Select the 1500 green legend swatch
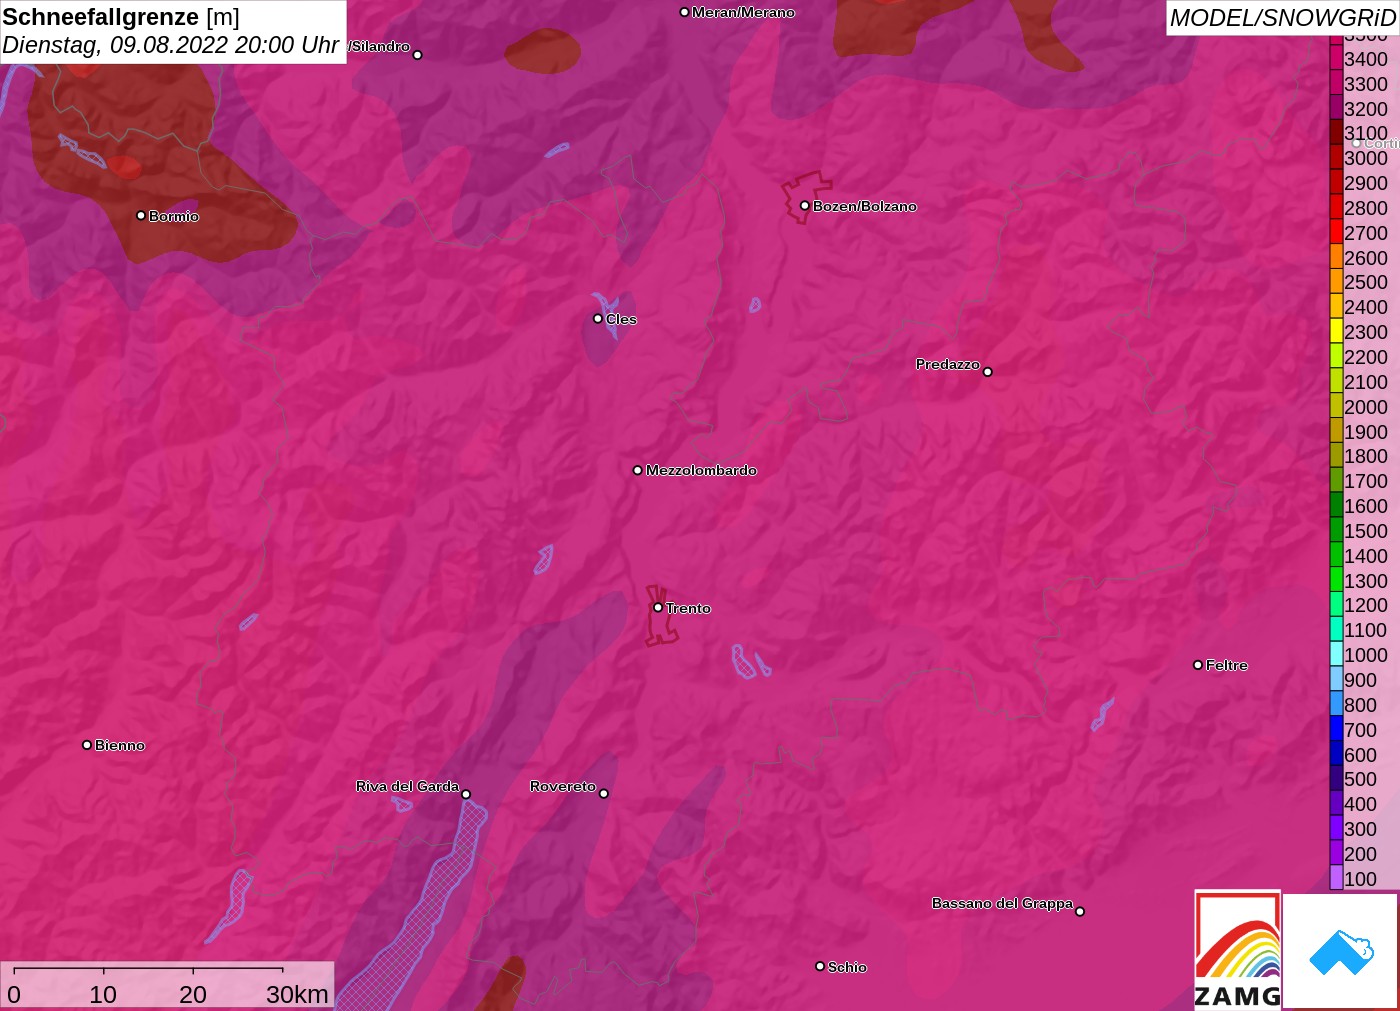Screen dimensions: 1400x1011 pos(1336,530)
